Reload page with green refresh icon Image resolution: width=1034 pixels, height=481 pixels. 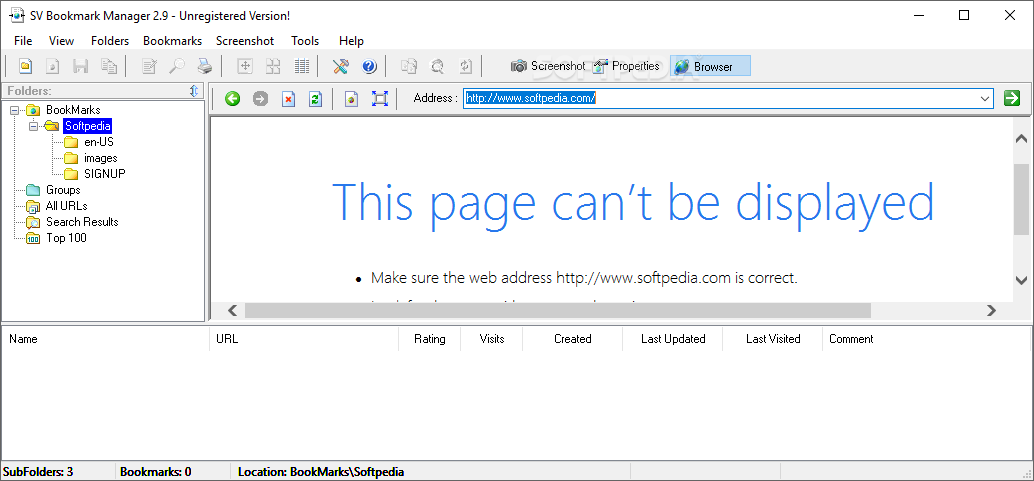coord(316,99)
